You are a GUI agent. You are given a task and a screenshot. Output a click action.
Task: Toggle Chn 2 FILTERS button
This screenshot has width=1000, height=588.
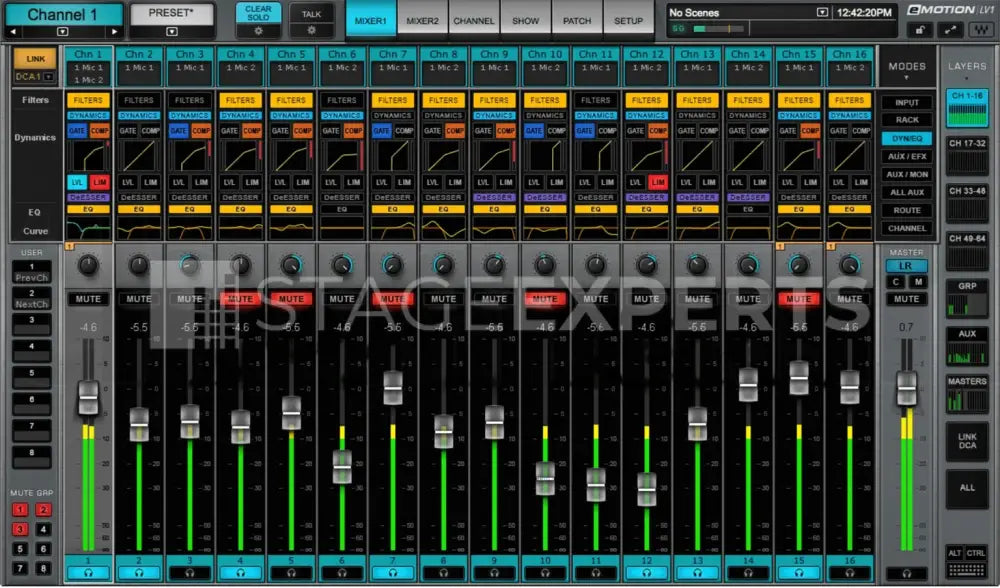pos(138,100)
